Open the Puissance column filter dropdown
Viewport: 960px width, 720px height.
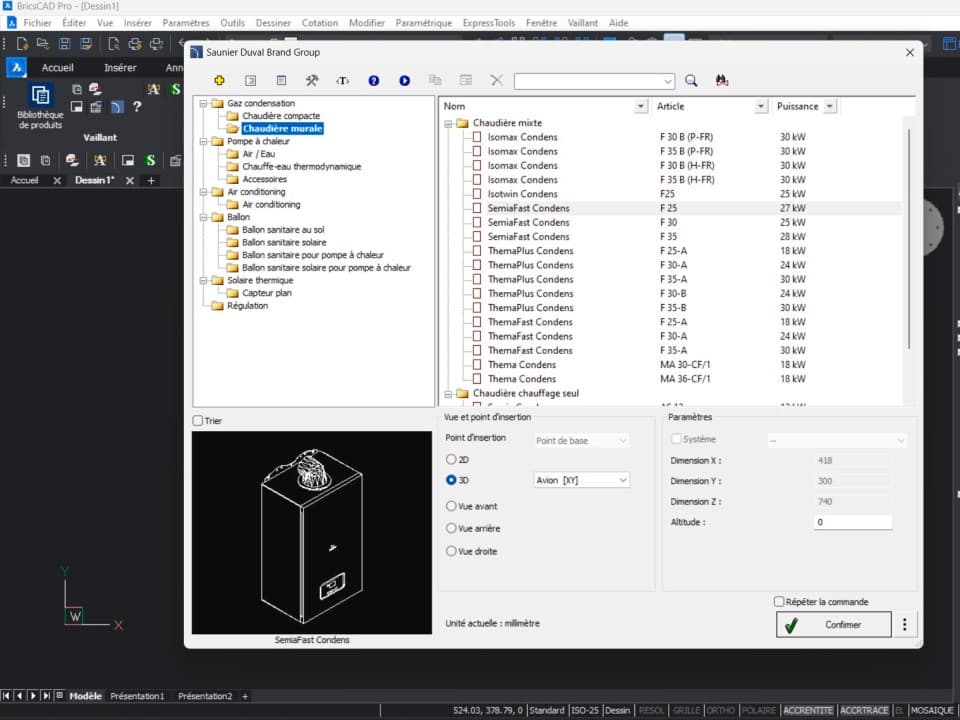pyautogui.click(x=829, y=106)
